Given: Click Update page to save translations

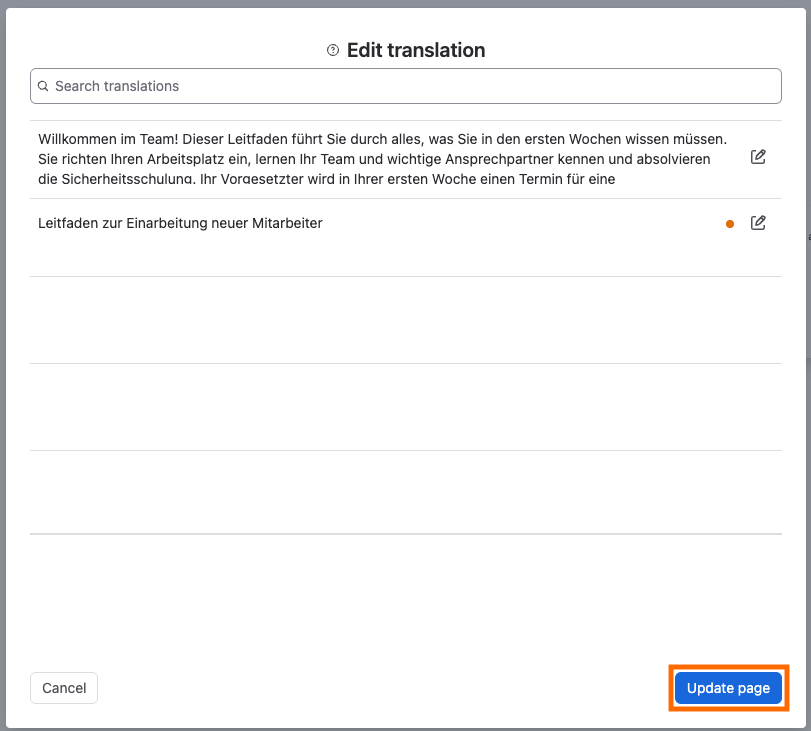Looking at the screenshot, I should (728, 688).
